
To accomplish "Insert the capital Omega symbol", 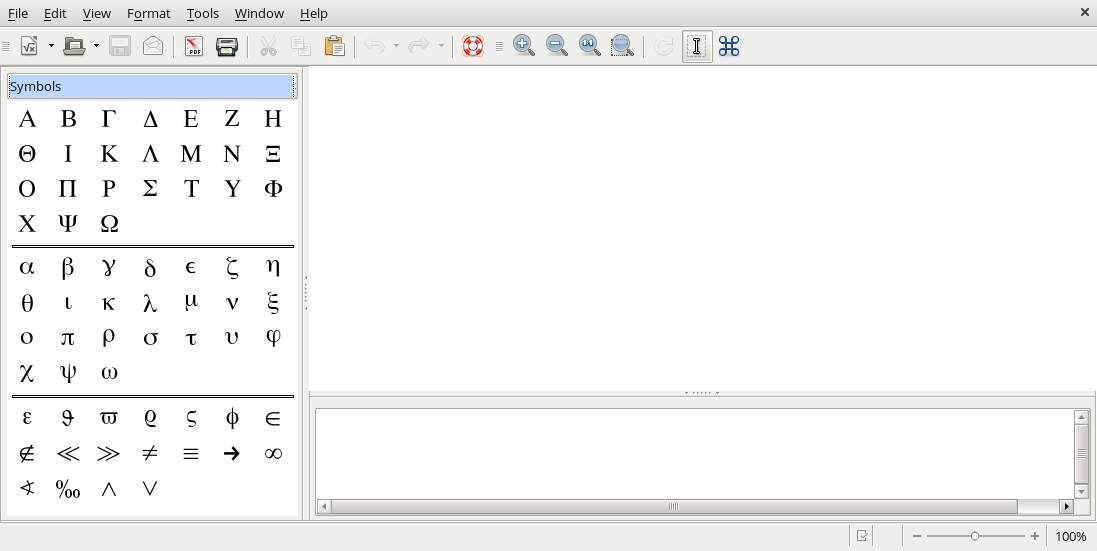I will click(x=109, y=224).
